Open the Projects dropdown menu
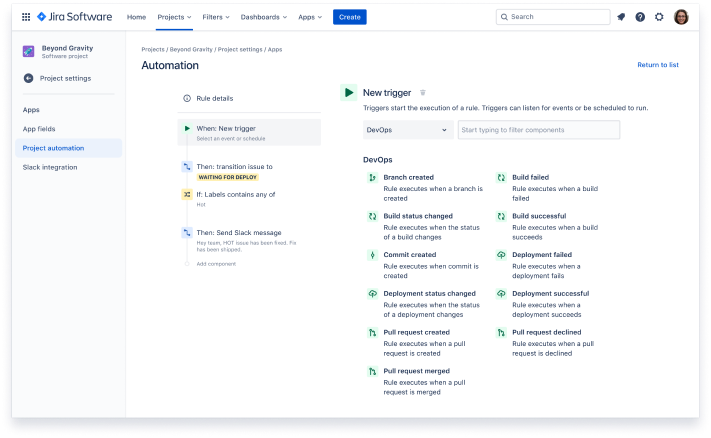 click(174, 17)
